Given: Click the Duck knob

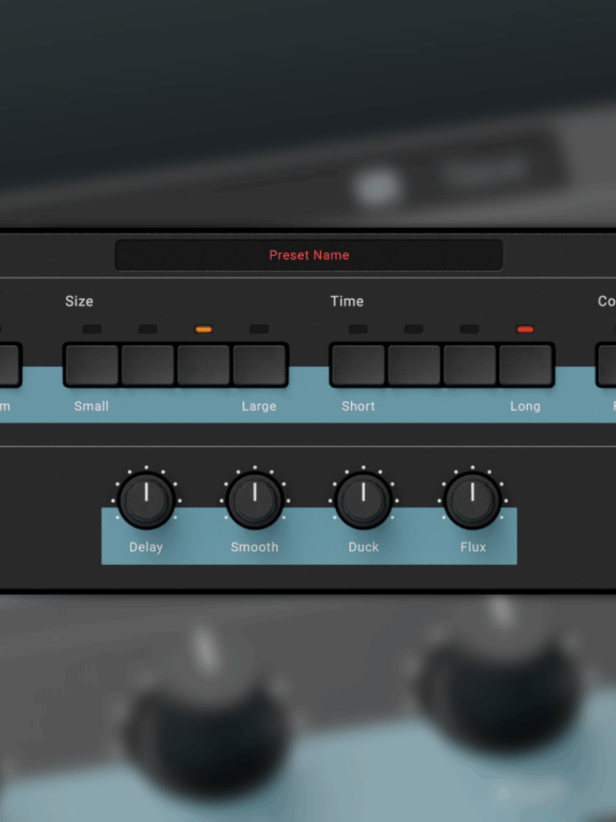Looking at the screenshot, I should point(363,501).
